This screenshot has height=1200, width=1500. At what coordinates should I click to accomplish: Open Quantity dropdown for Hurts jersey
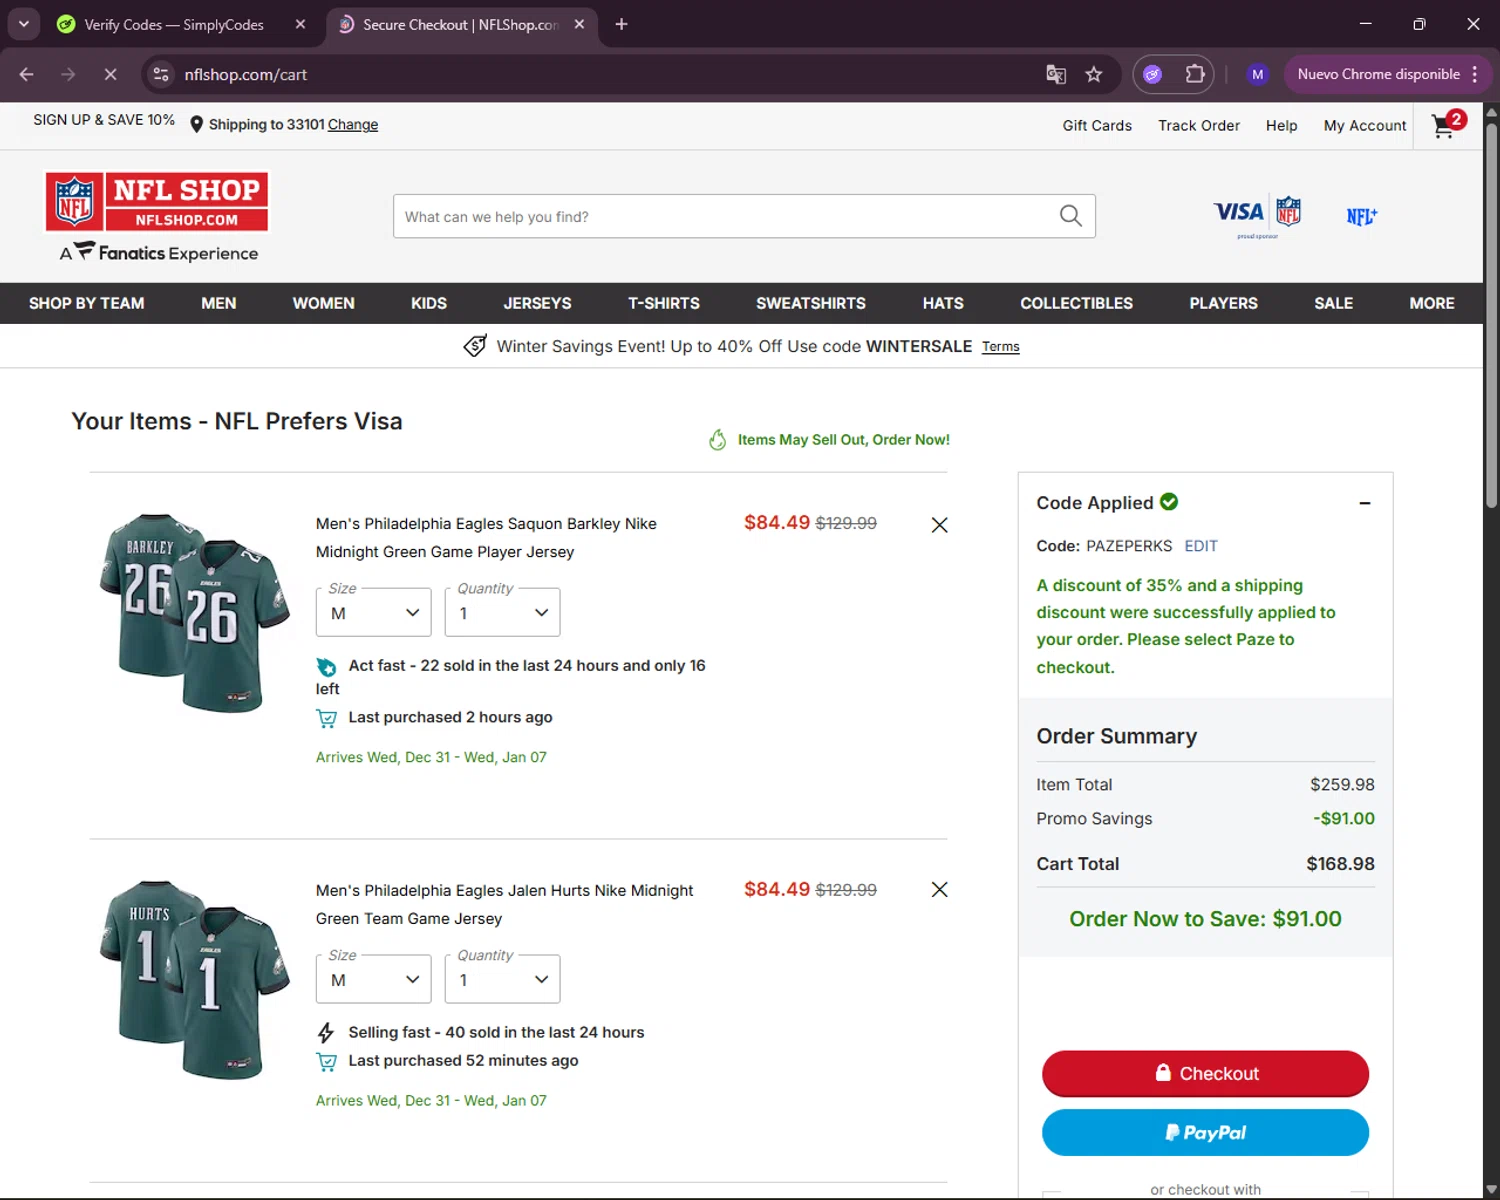502,979
